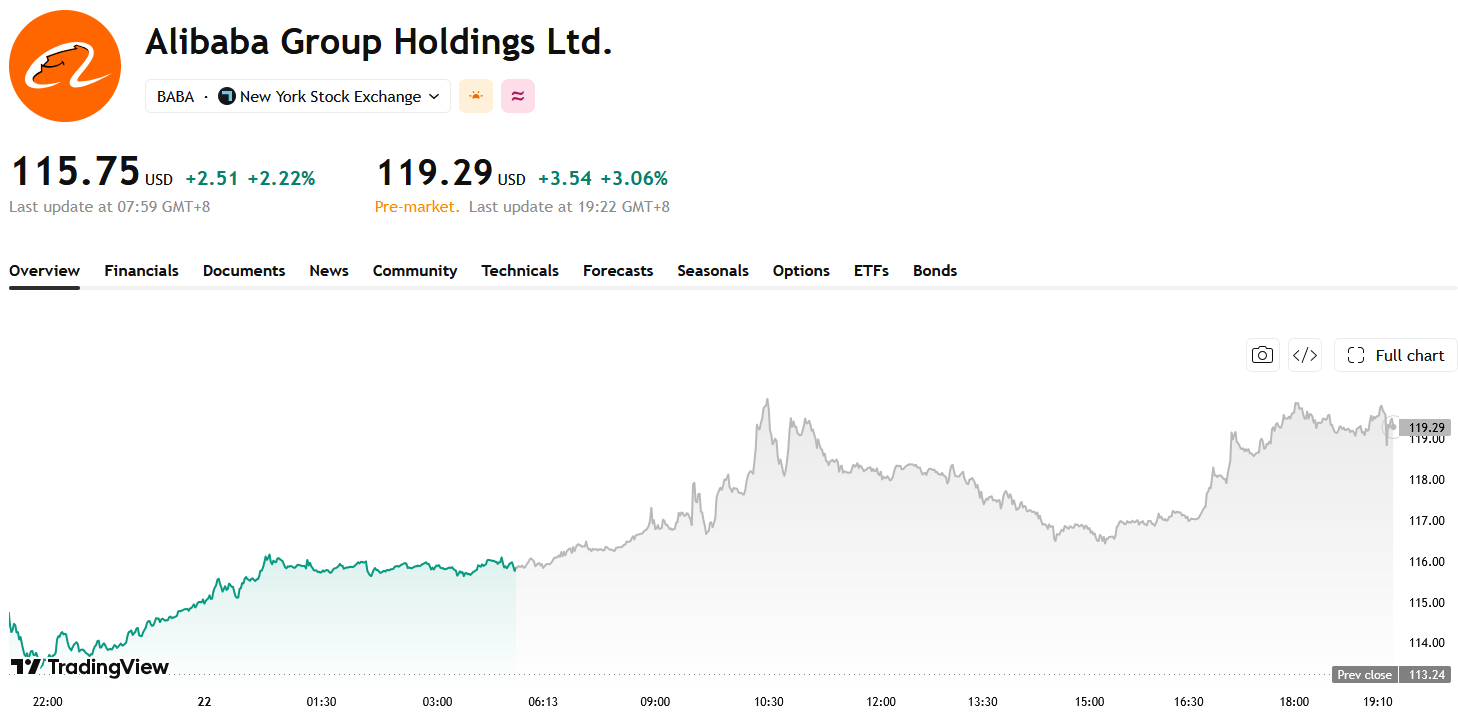Switch to the Bonds tab

click(x=935, y=271)
